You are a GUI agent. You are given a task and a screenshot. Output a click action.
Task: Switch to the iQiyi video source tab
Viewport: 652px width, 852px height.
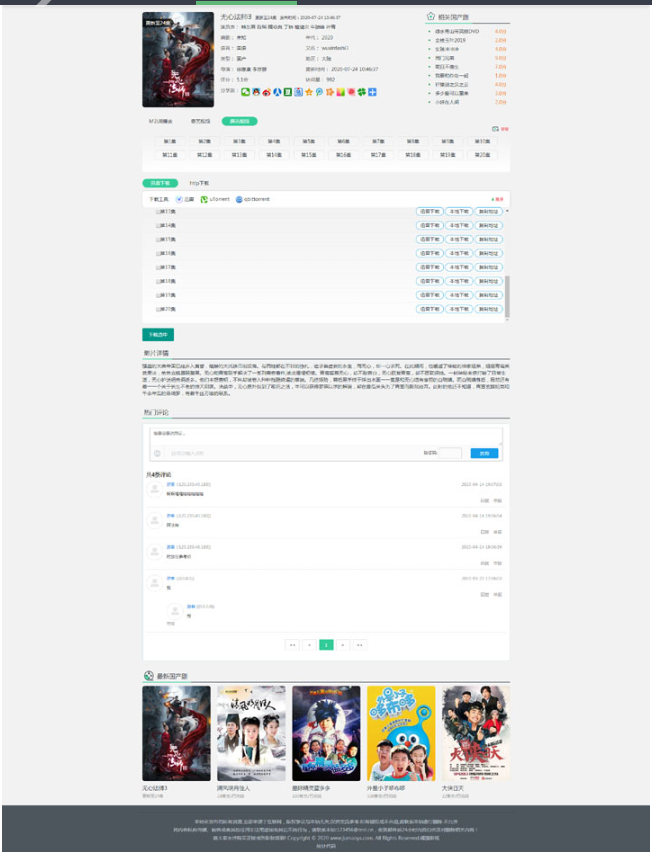point(200,121)
